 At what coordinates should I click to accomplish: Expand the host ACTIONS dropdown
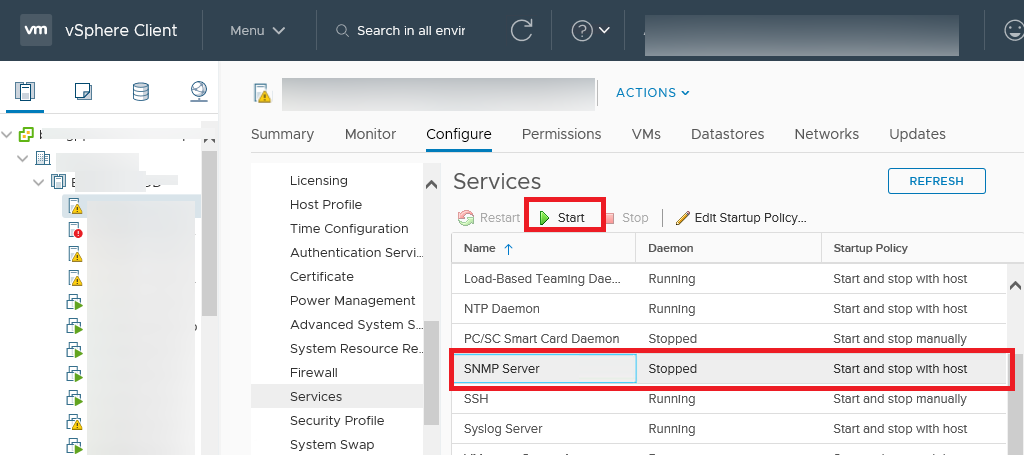(x=652, y=93)
